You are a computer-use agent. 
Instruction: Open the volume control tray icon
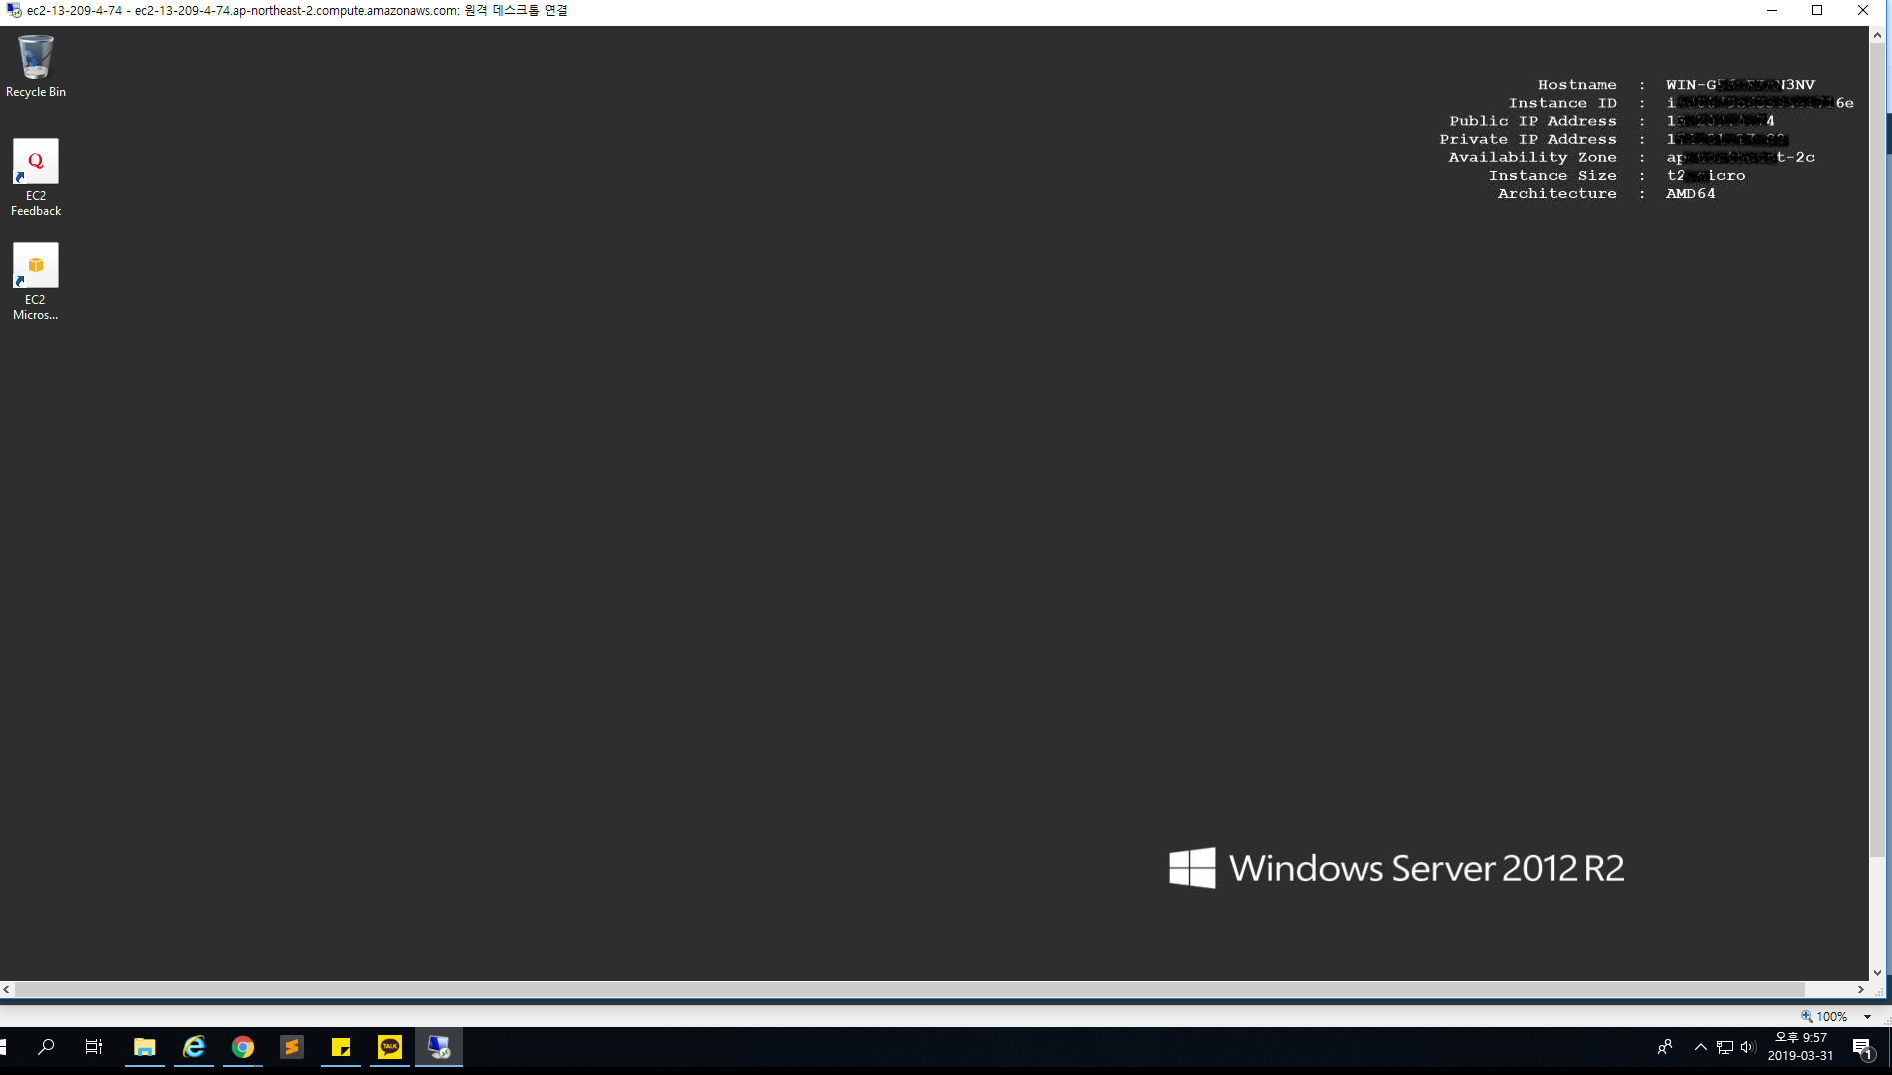point(1748,1047)
